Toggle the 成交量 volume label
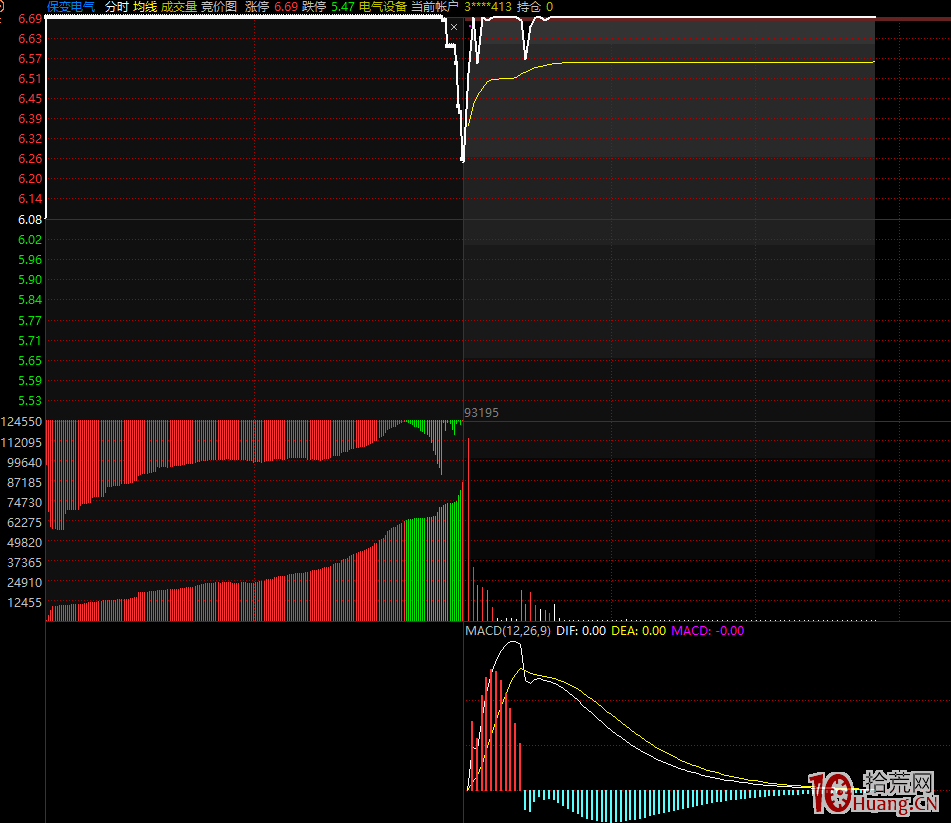The image size is (951, 823). 179,7
